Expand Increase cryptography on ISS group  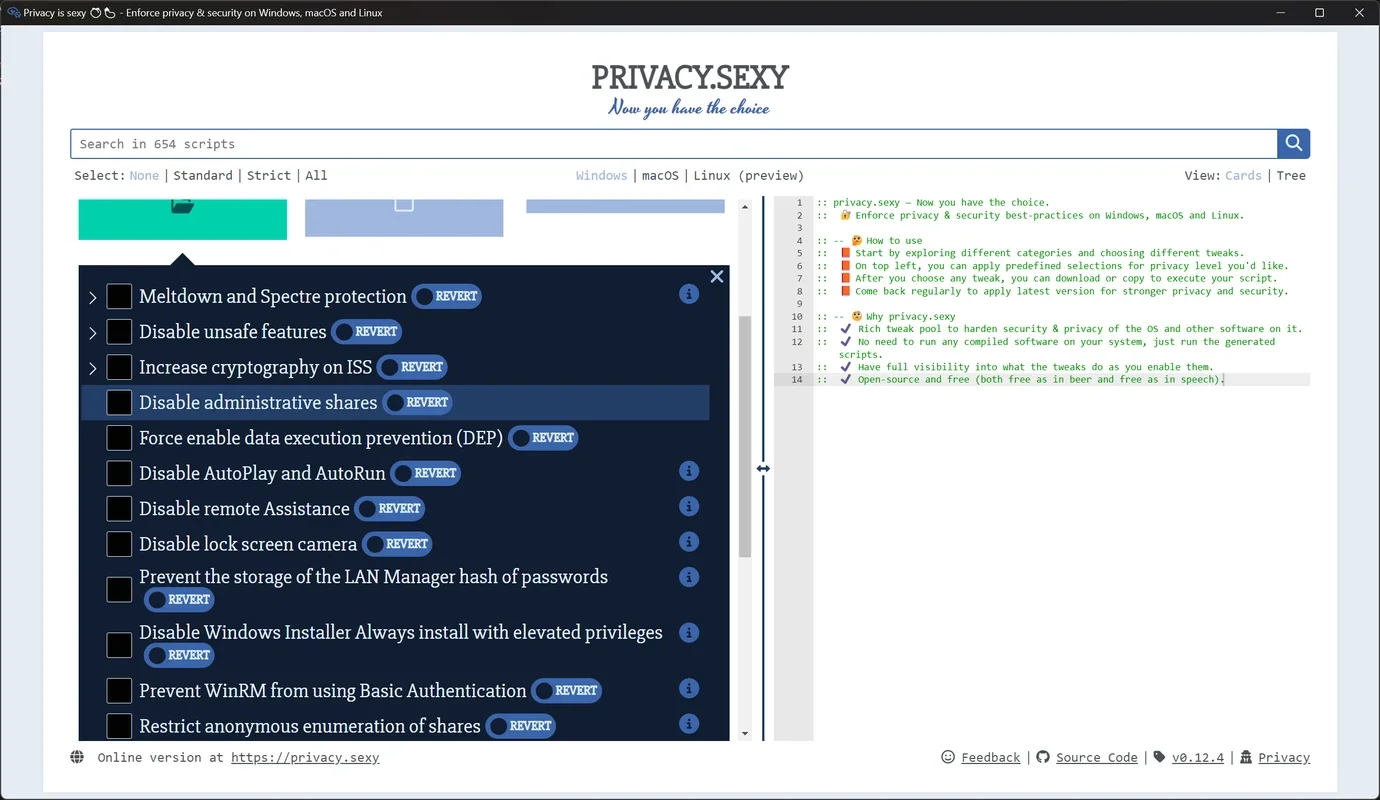(93, 368)
